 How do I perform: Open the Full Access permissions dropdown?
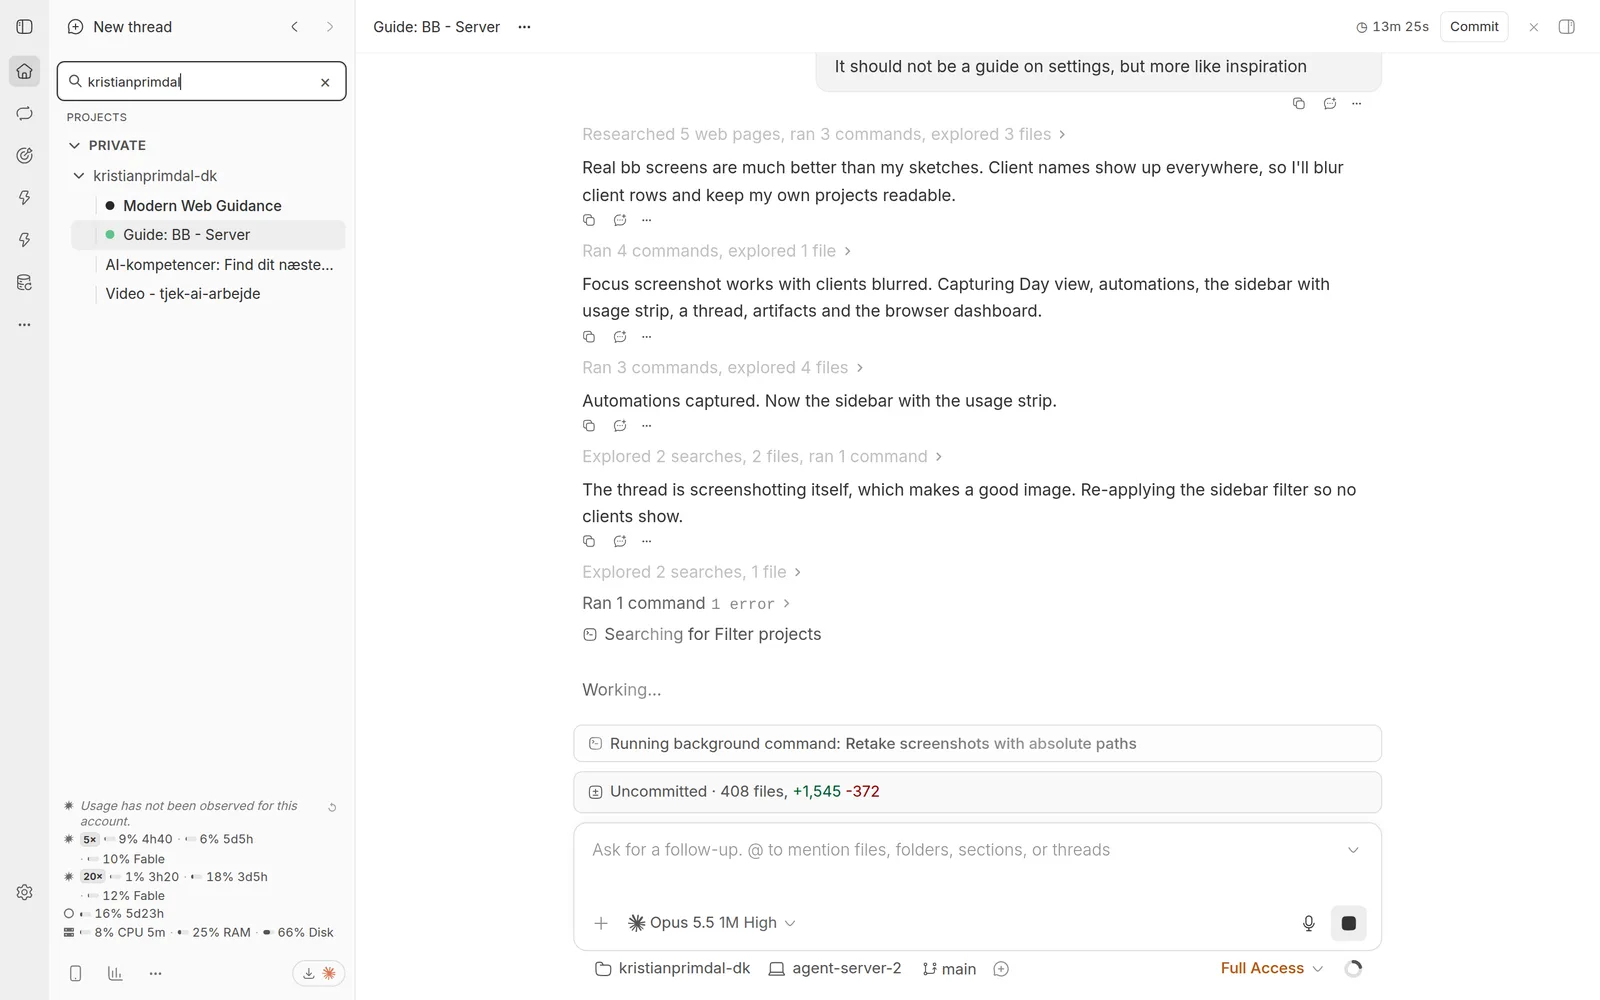[x=1271, y=968]
